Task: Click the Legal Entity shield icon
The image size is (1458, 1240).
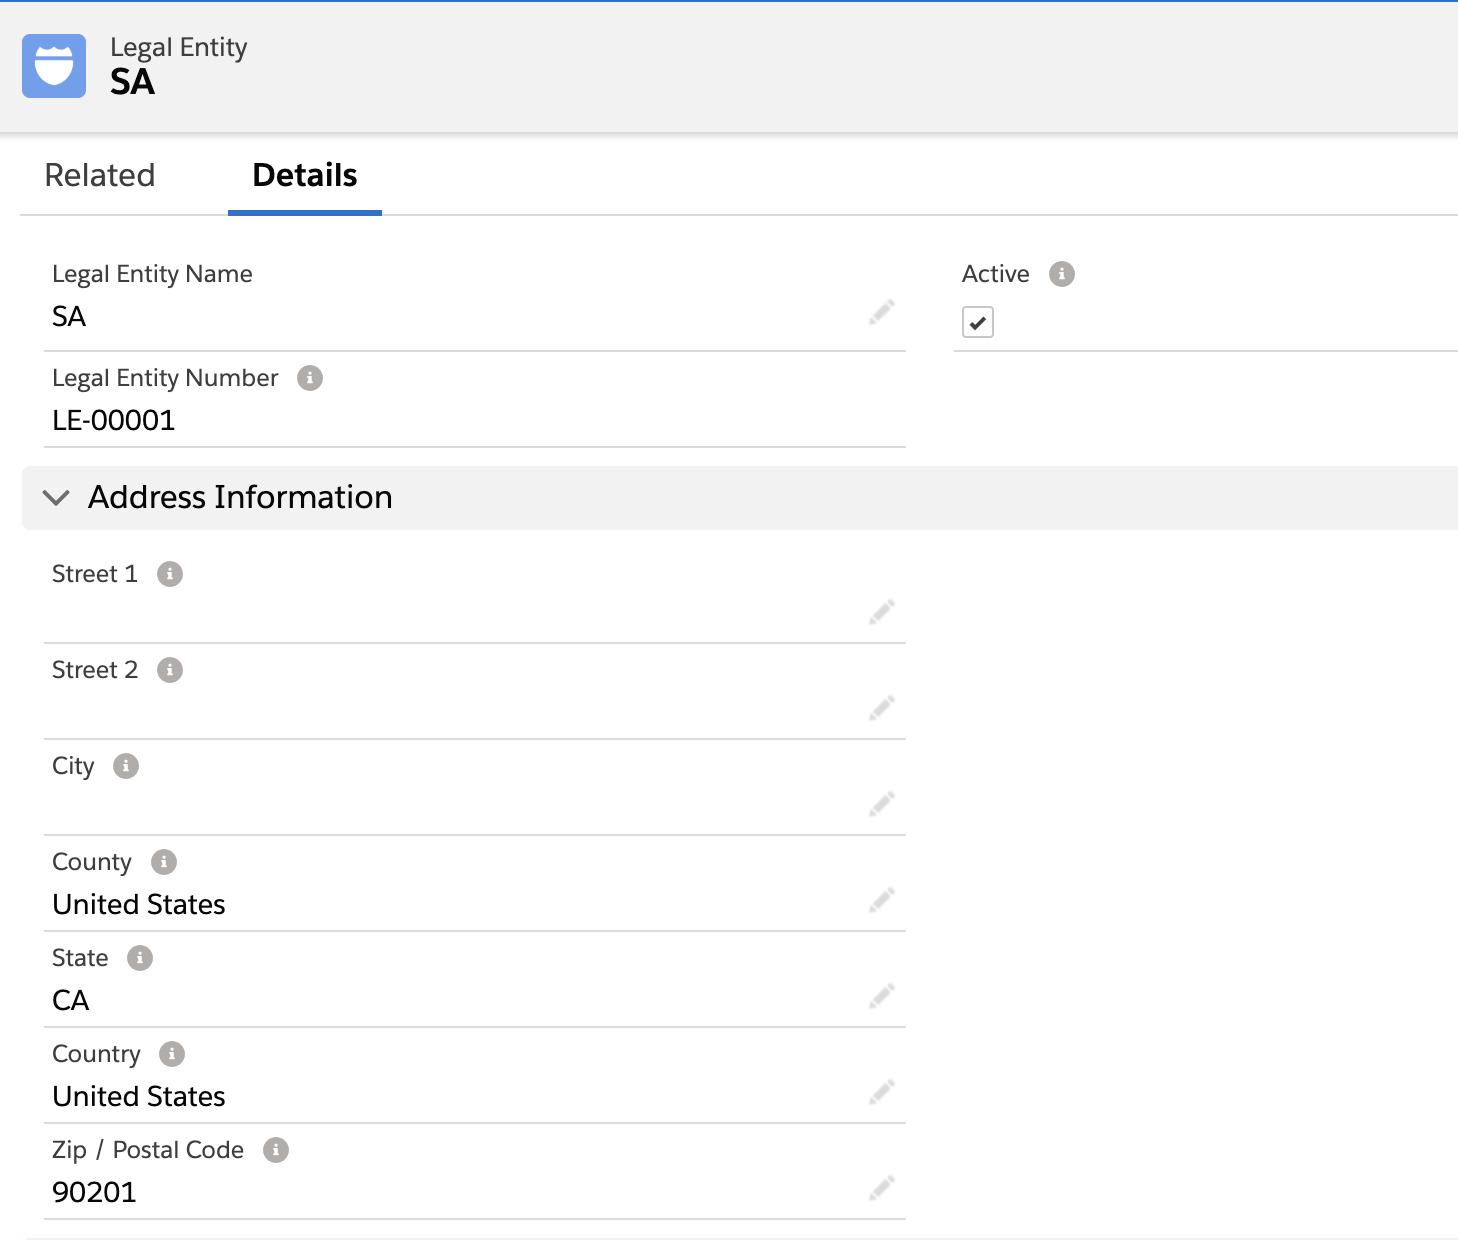Action: [54, 66]
